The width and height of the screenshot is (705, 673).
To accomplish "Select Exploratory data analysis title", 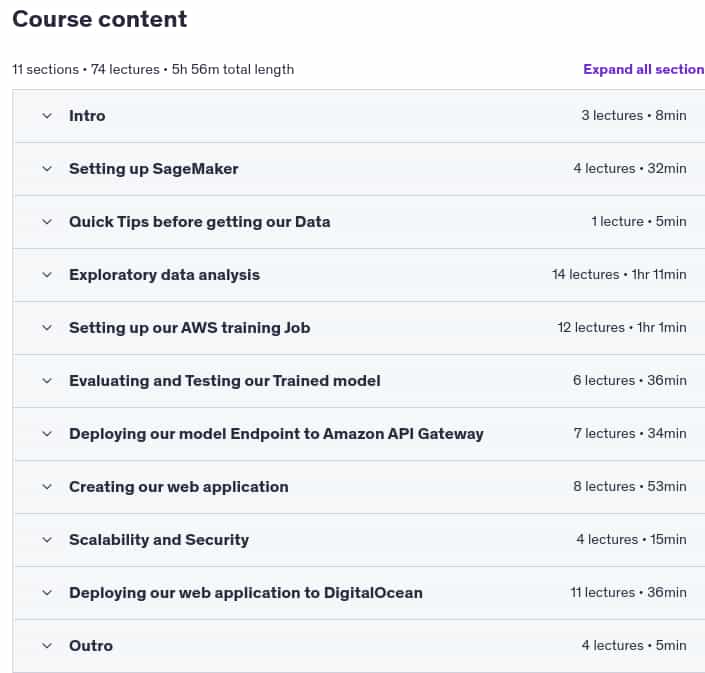I will click(x=165, y=275).
